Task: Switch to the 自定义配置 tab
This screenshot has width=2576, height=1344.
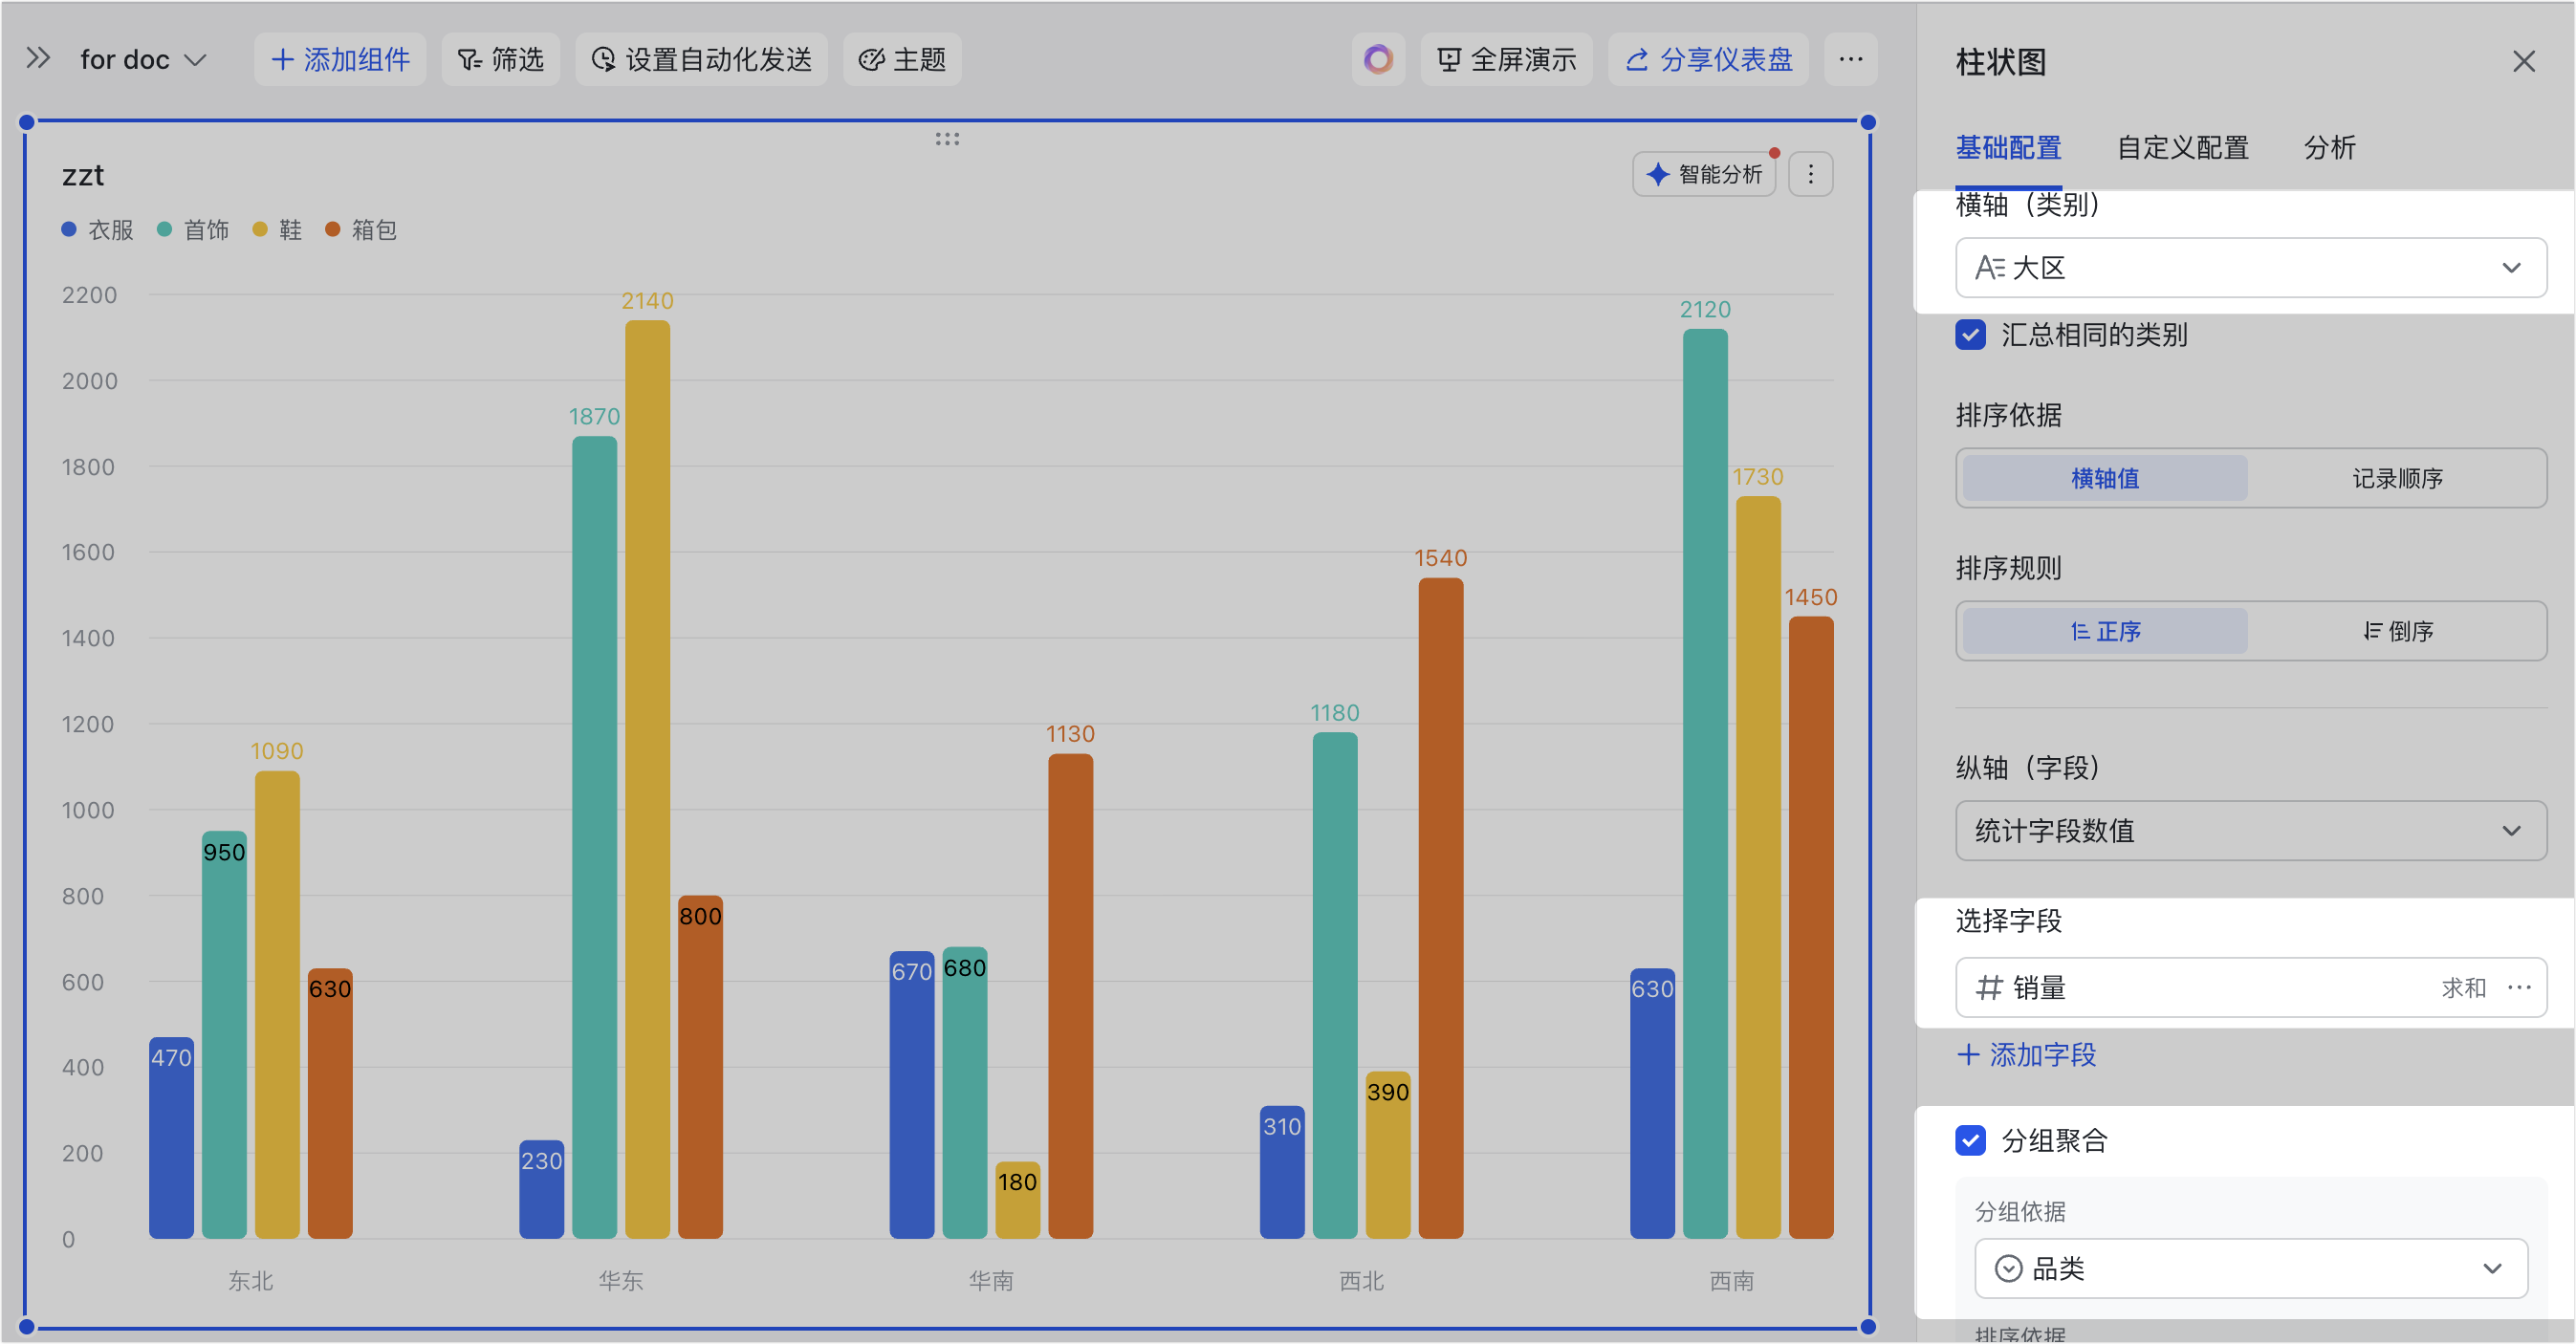Action: pos(2182,148)
